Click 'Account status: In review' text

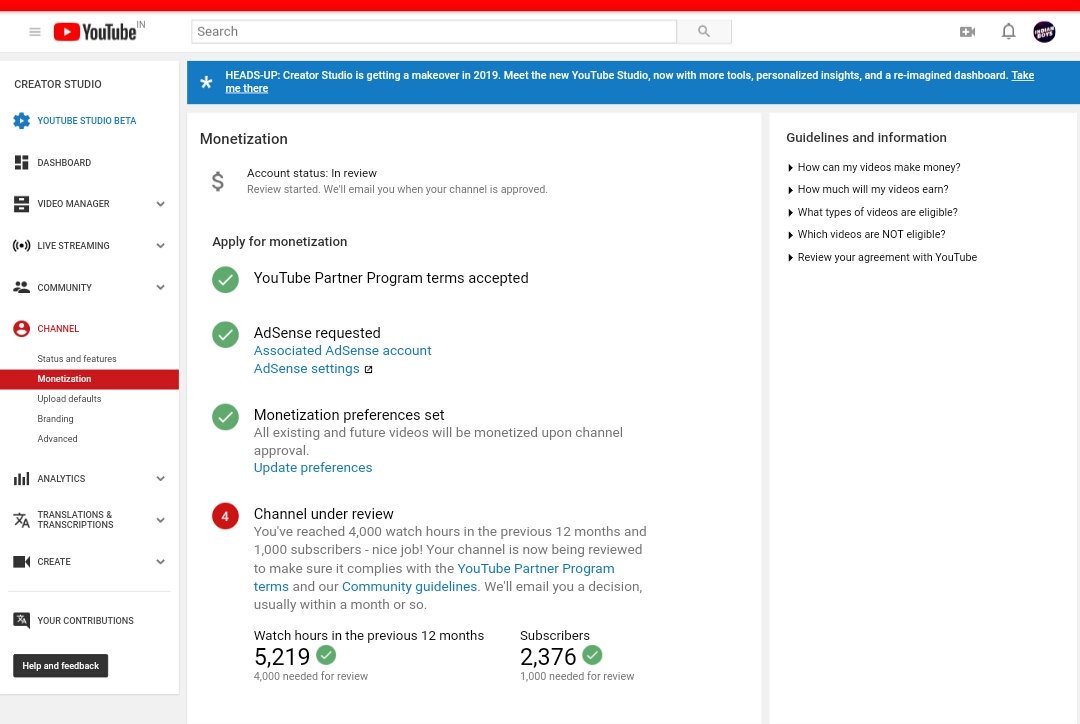(312, 173)
